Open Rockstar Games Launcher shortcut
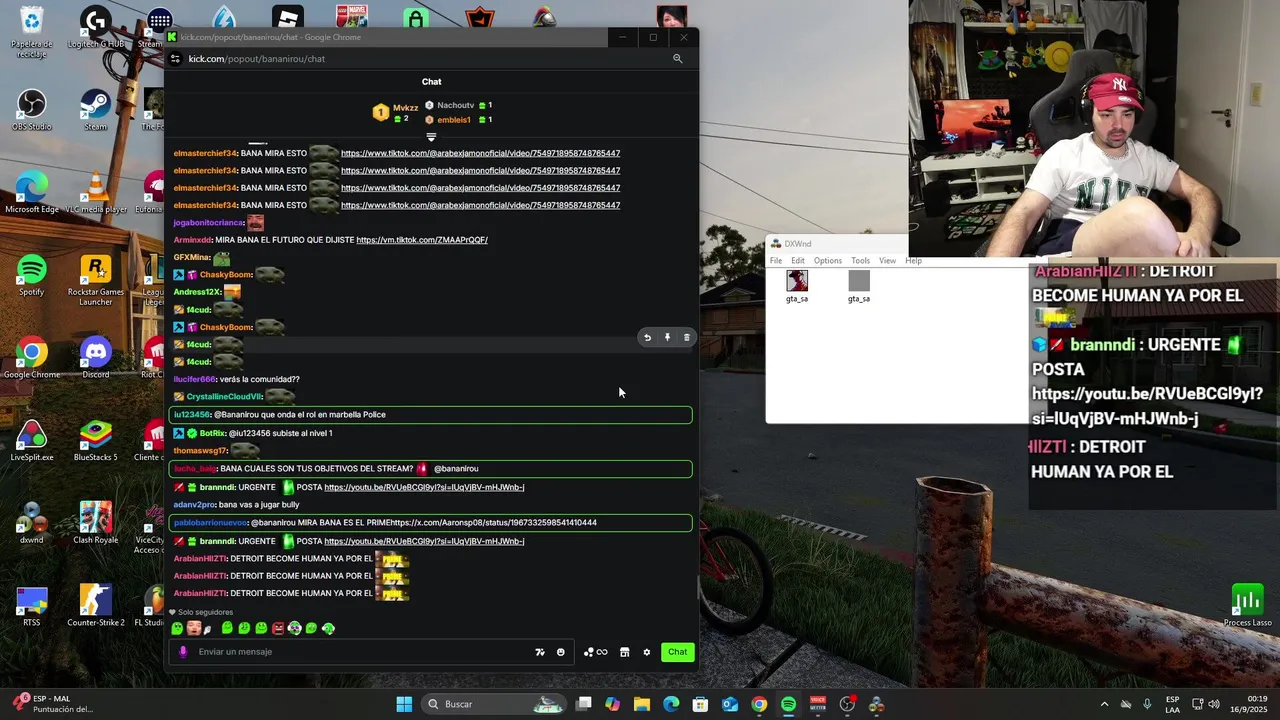Viewport: 1280px width, 720px height. click(96, 282)
